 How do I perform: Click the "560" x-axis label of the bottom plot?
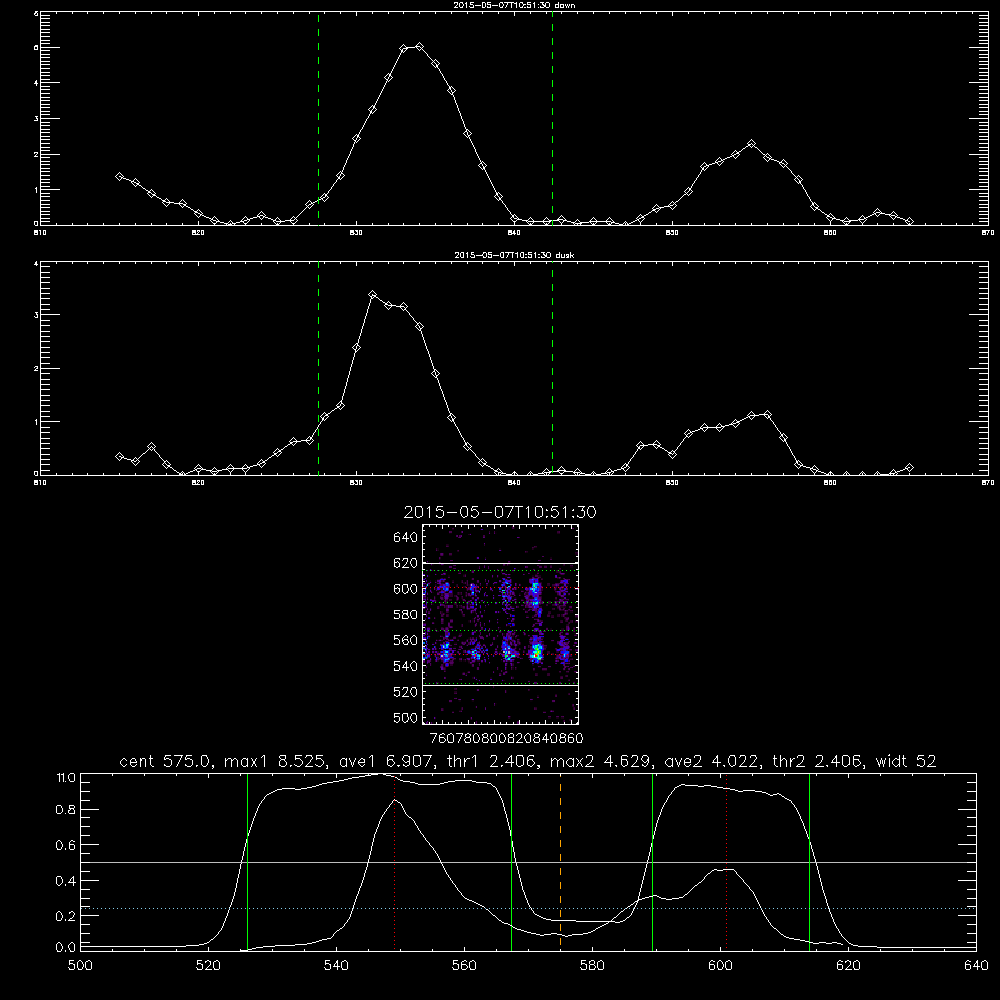tap(464, 966)
